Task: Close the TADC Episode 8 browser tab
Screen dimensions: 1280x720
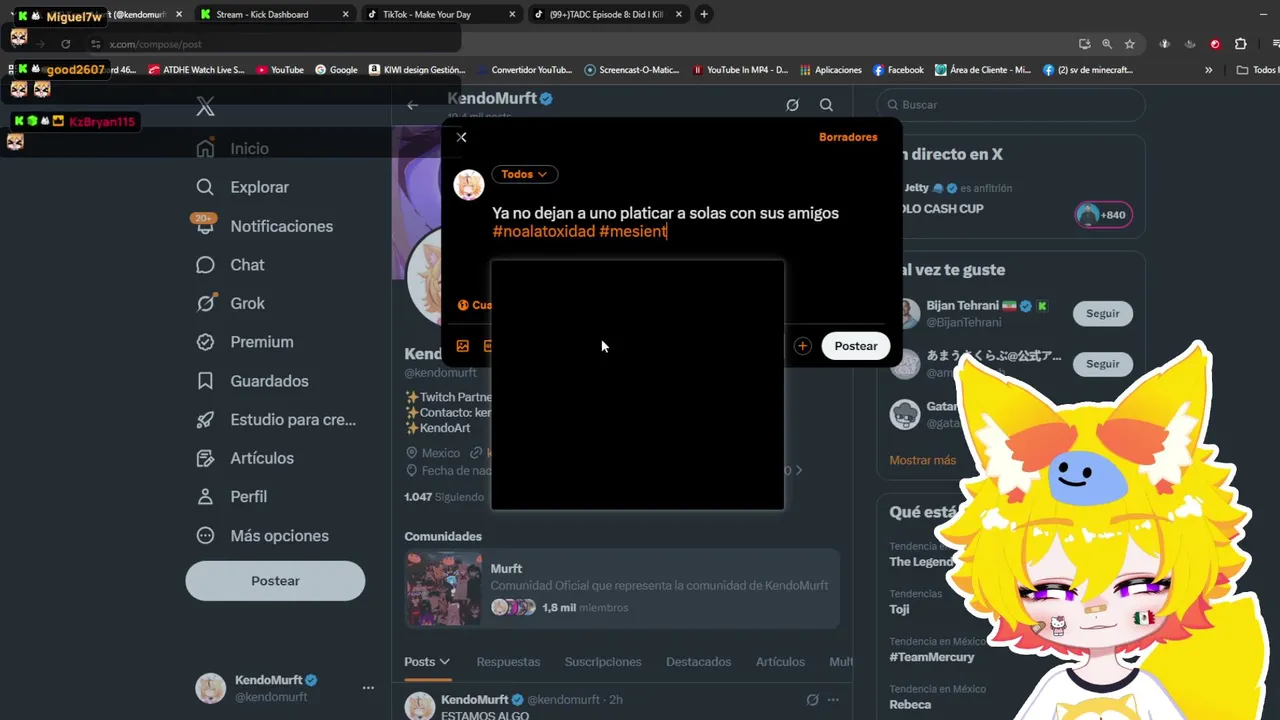Action: 679,15
